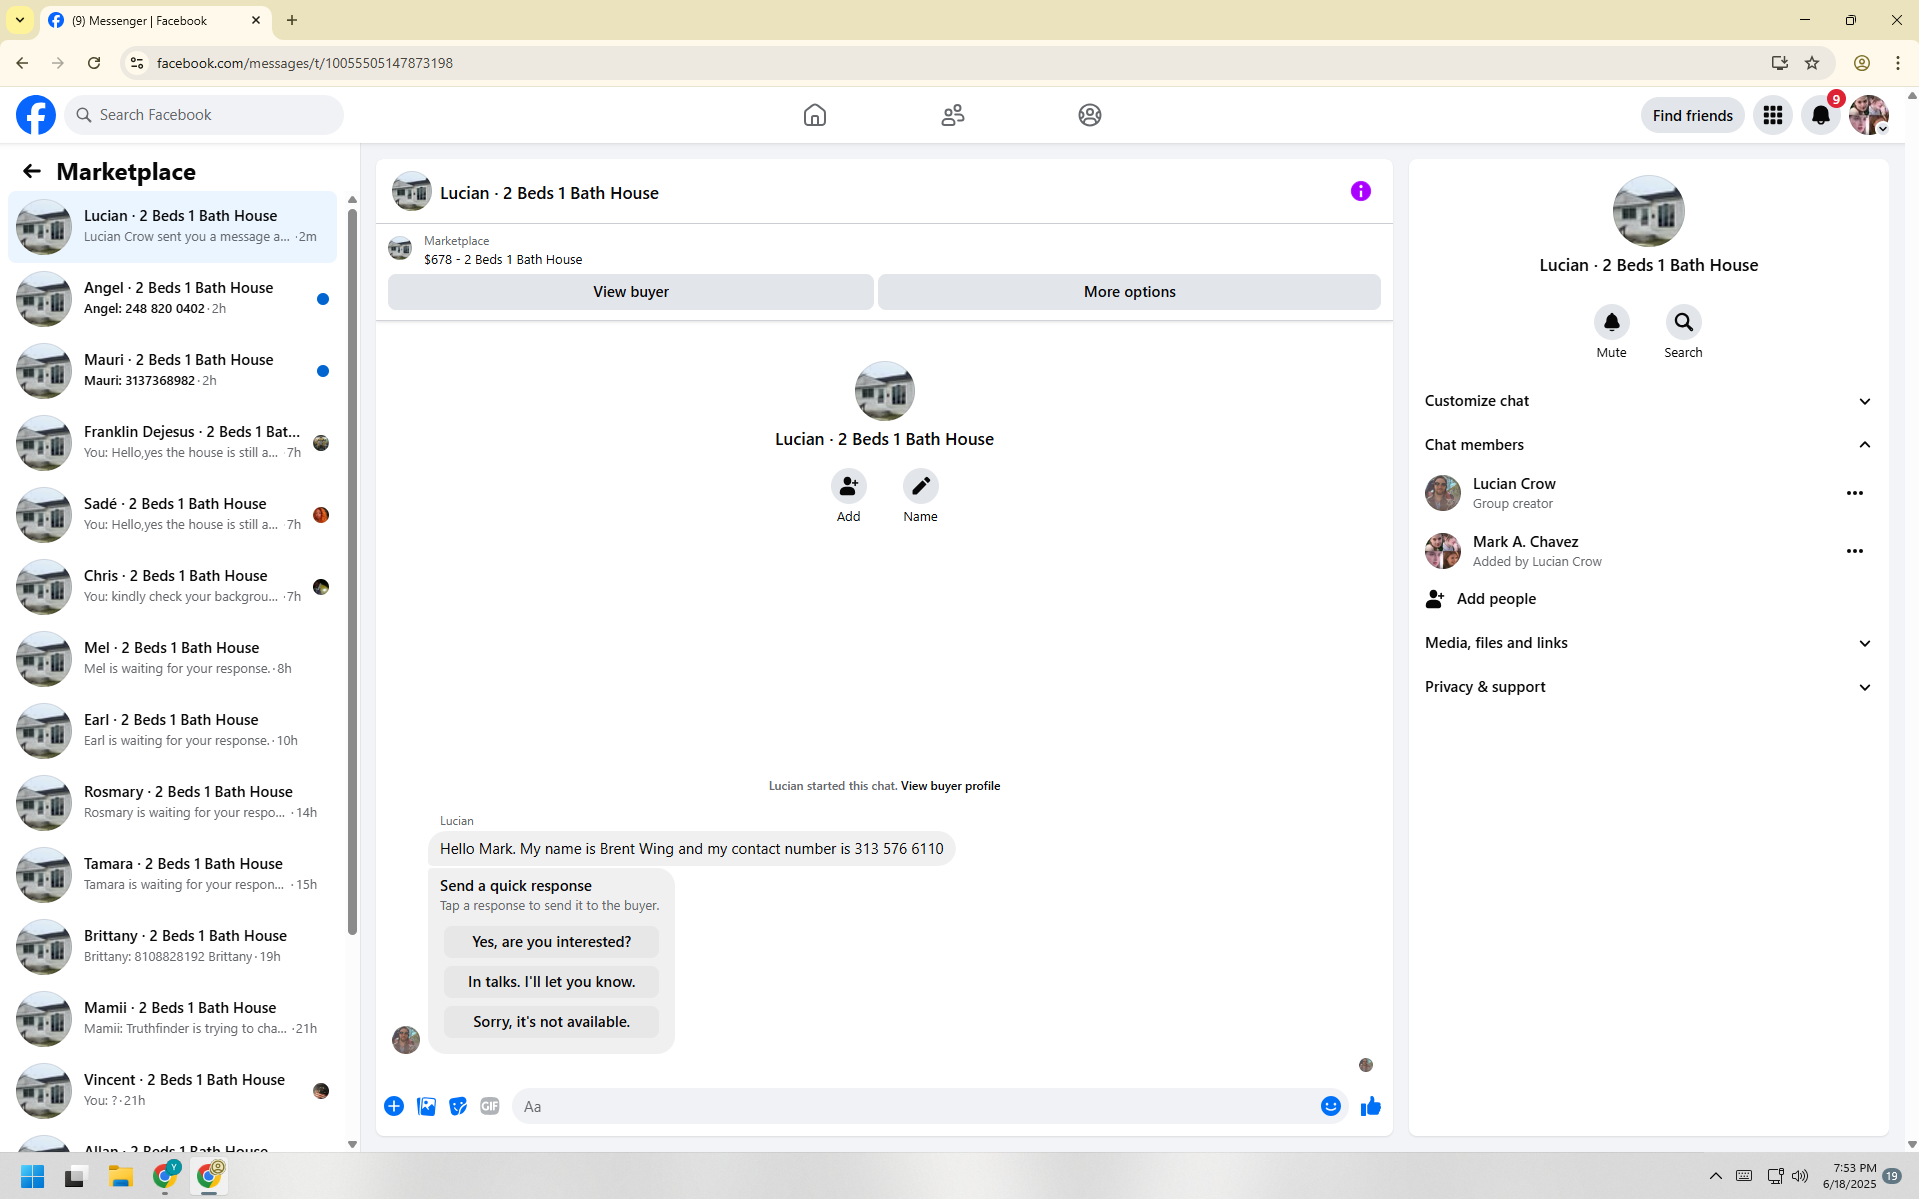Screen dimensions: 1919x1199
Task: Open Chrome tab search dropdown
Action: point(20,20)
